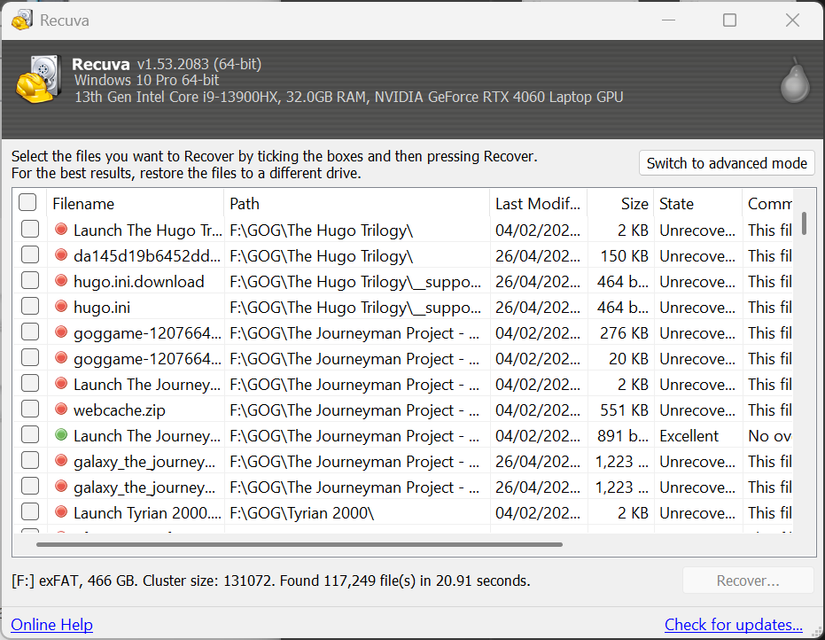Tick the select-all checkbox in the header row
825x640 pixels.
[27, 202]
